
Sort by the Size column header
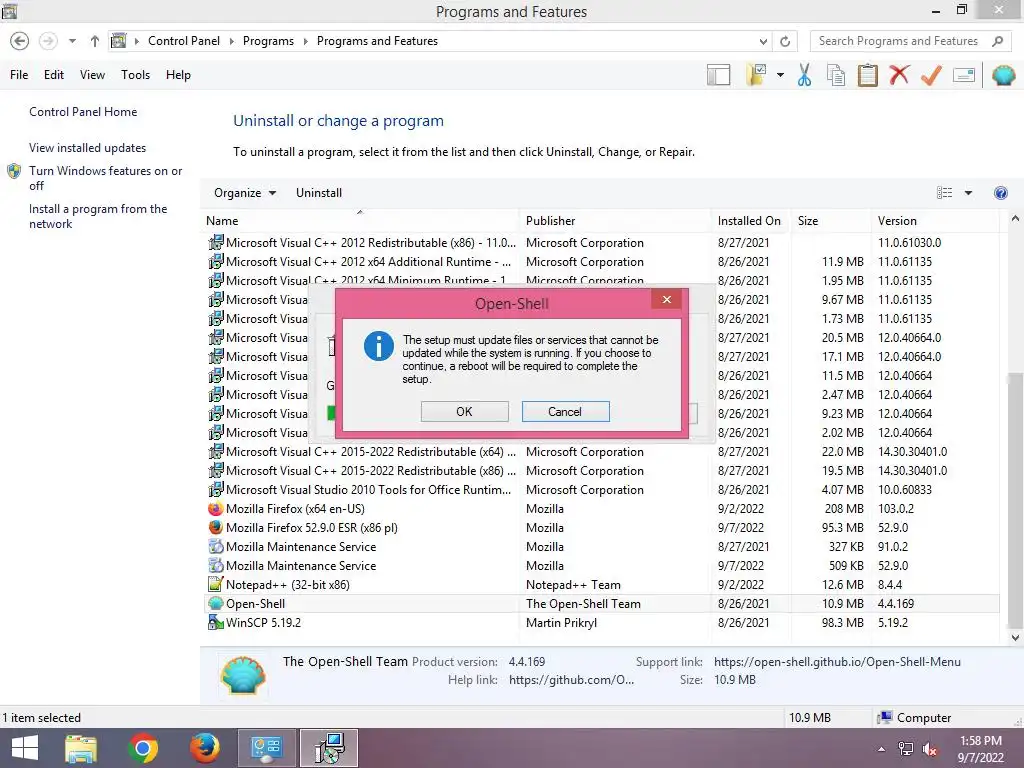coord(830,221)
